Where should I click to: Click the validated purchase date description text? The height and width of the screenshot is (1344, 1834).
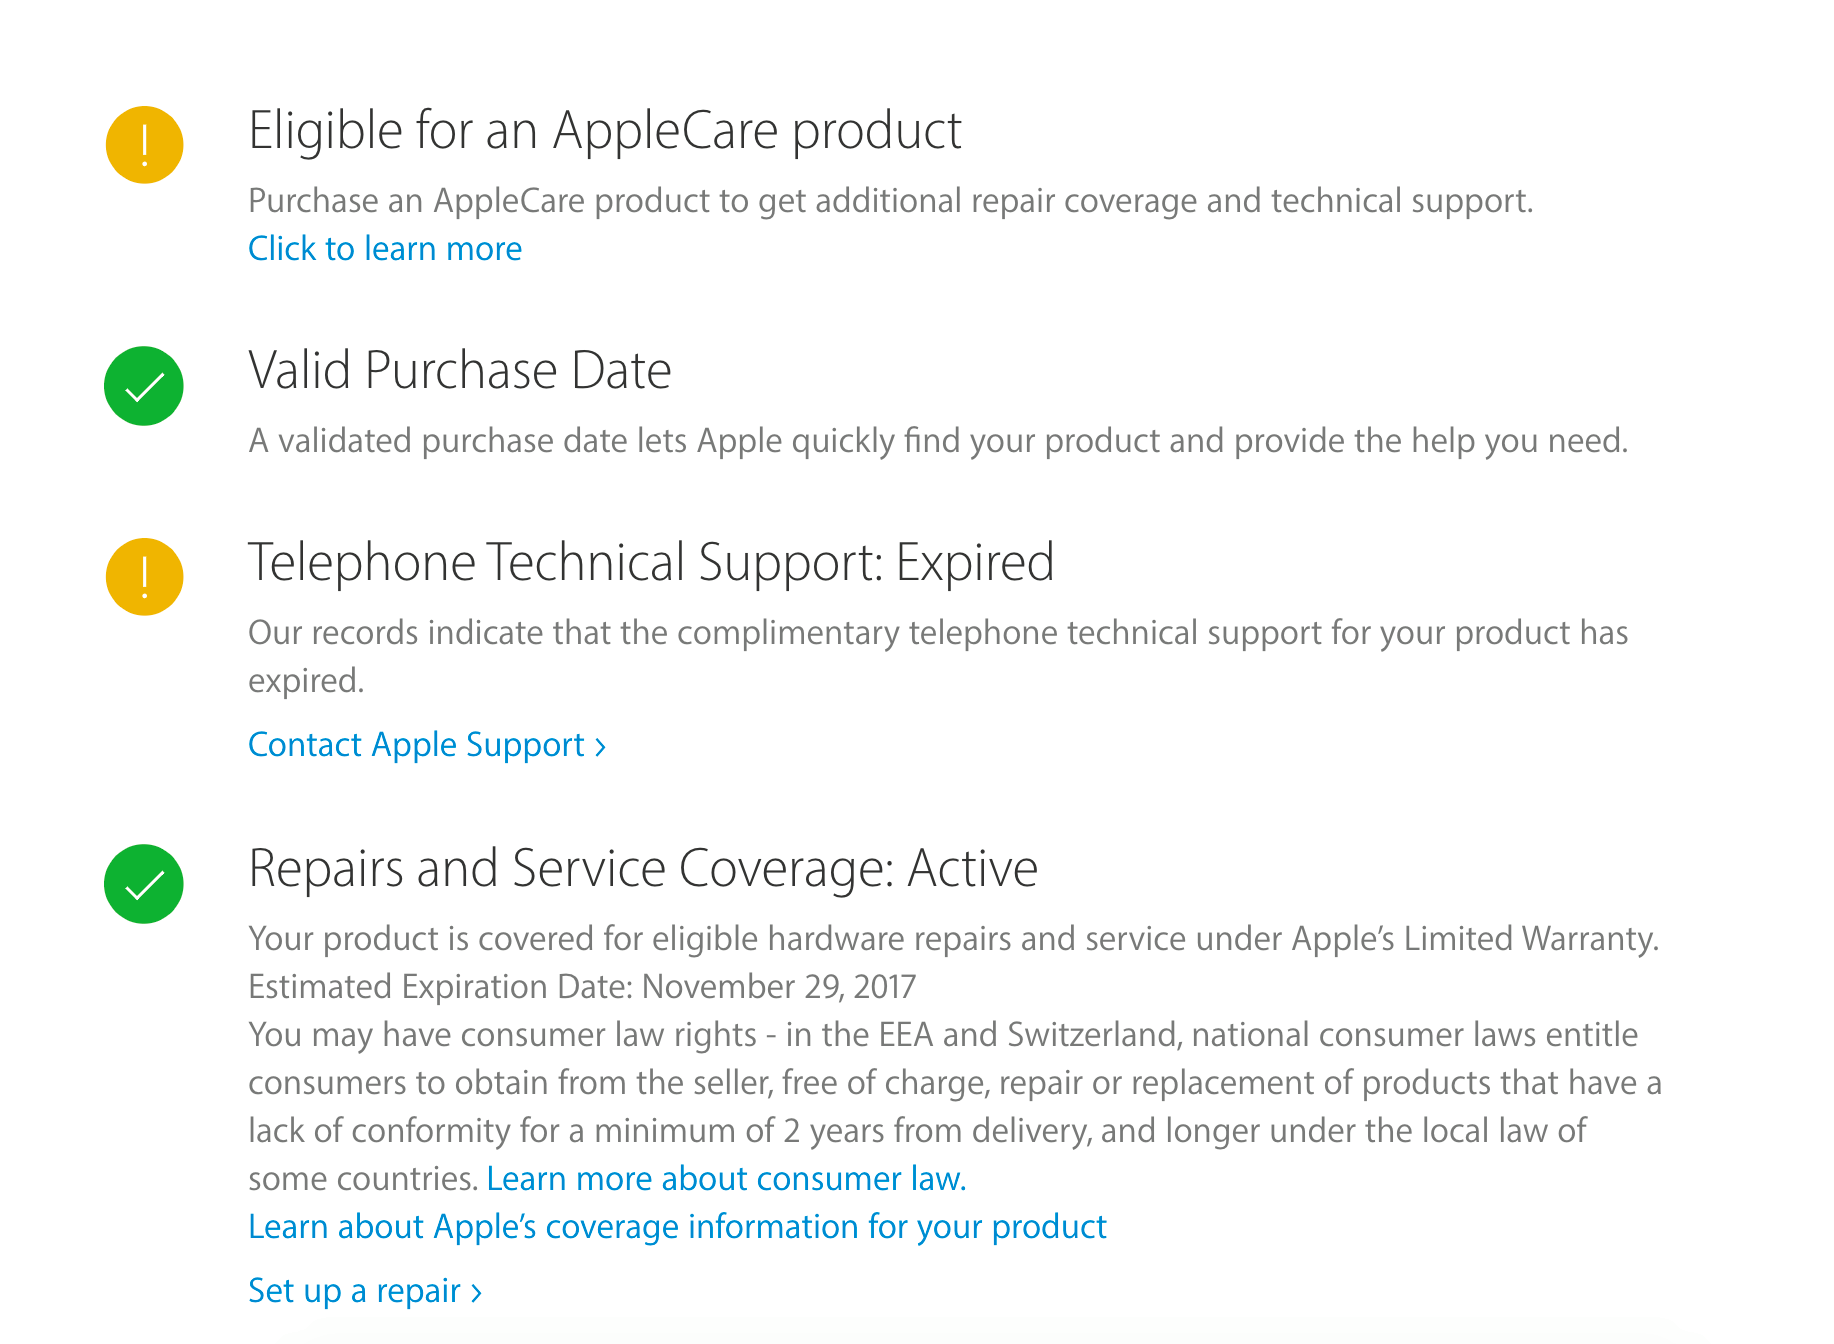938,441
